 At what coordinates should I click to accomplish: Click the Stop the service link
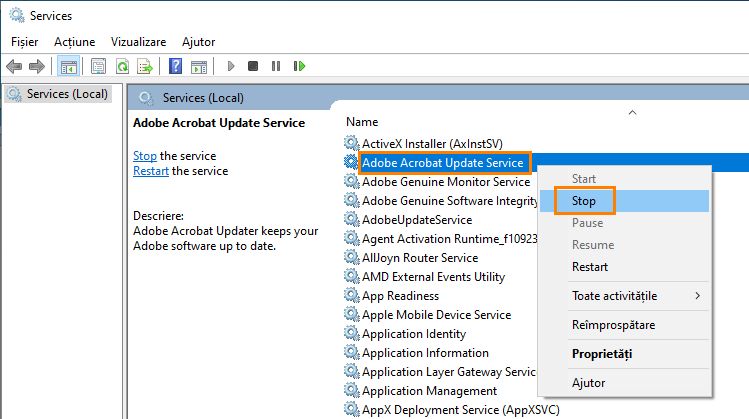tap(145, 156)
